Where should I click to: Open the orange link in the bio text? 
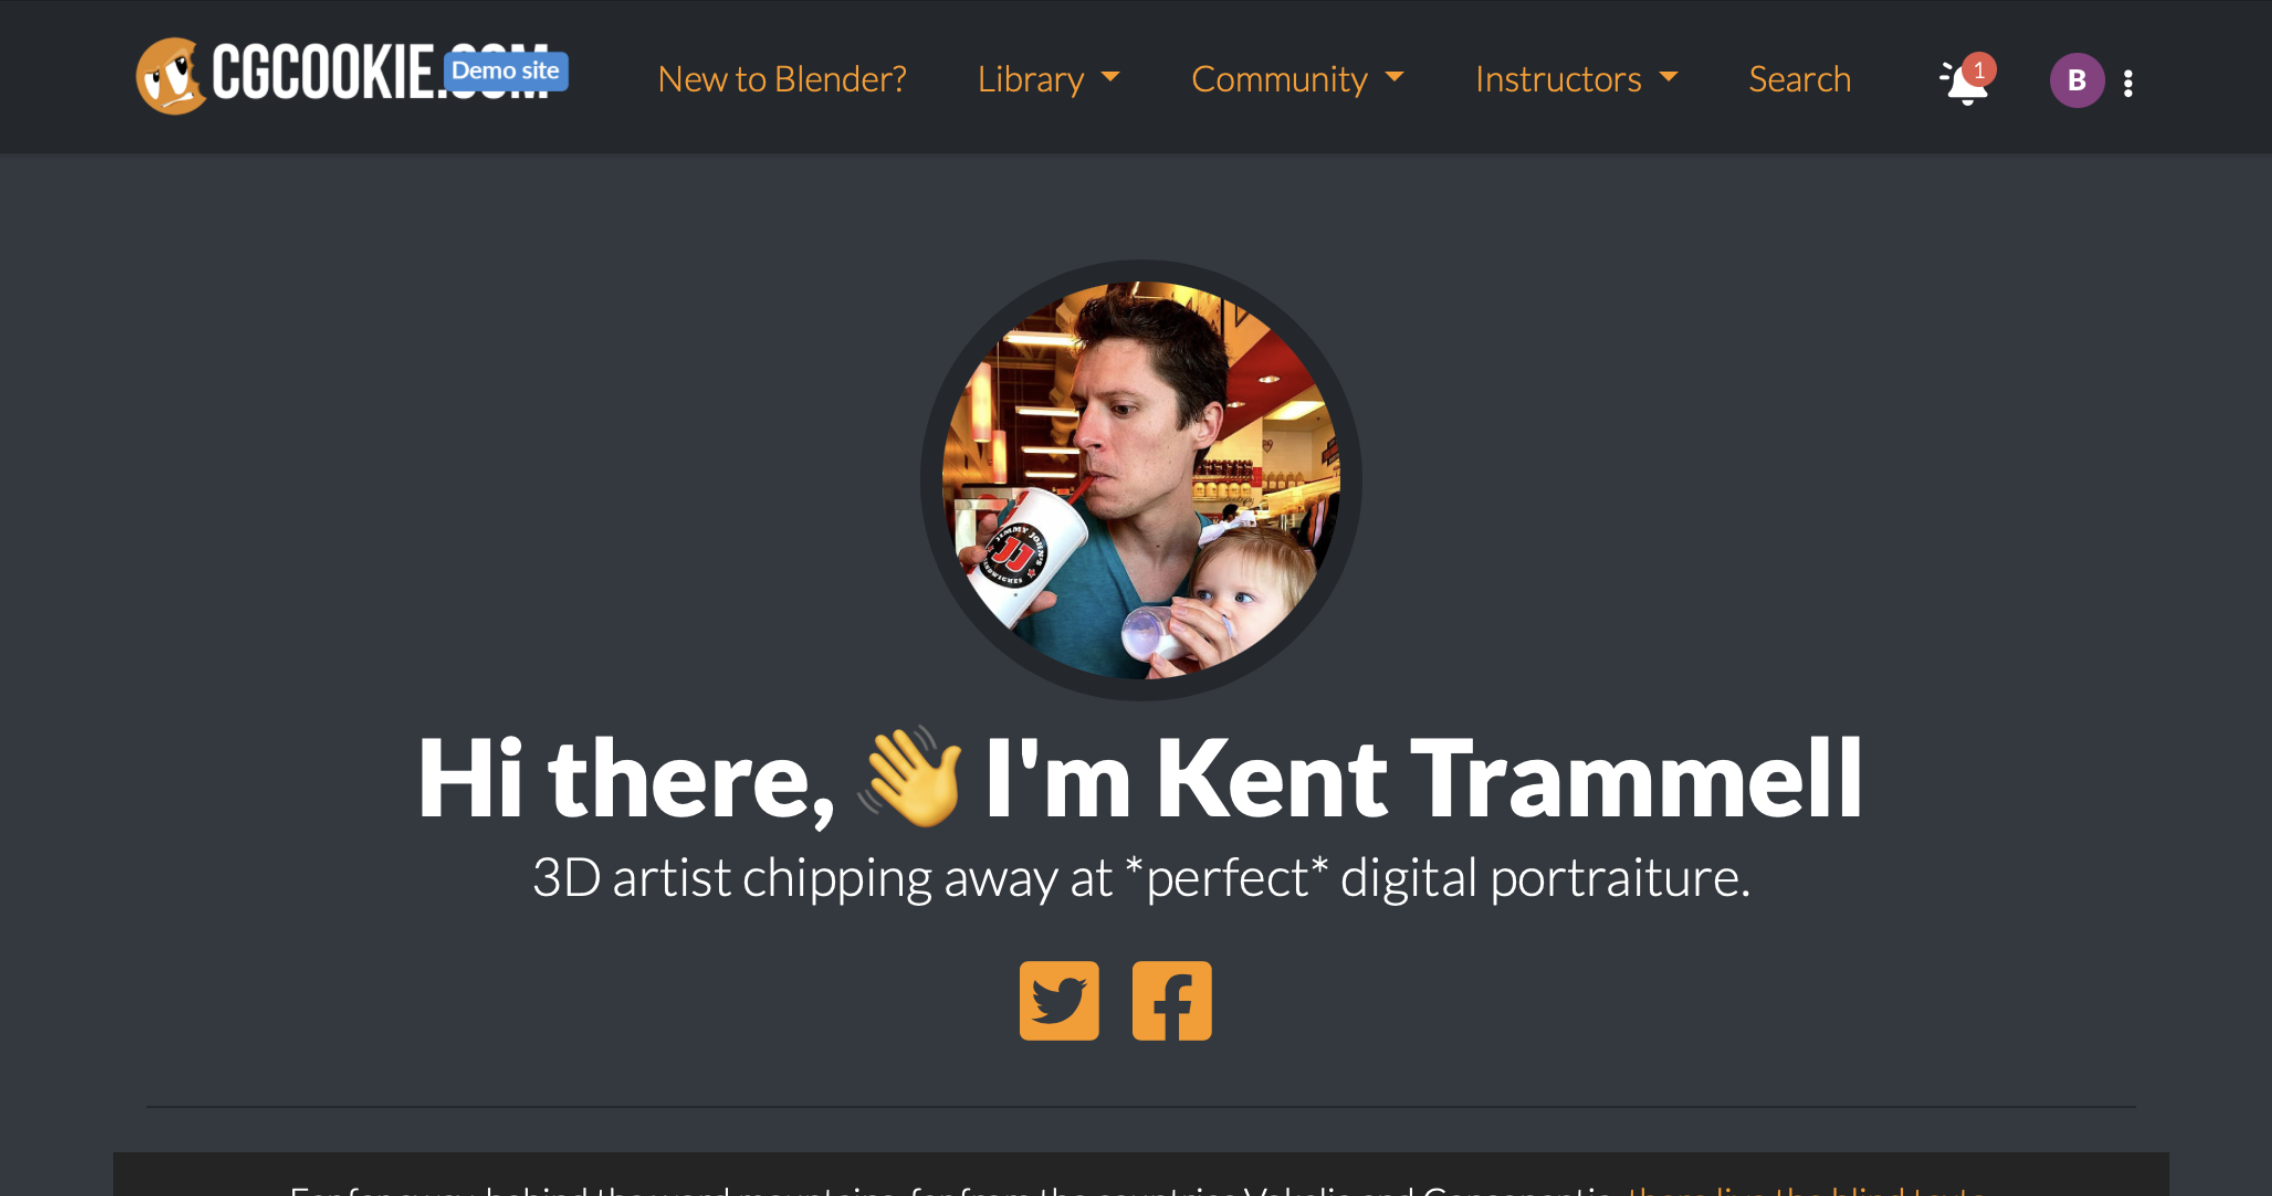coord(1805,1189)
